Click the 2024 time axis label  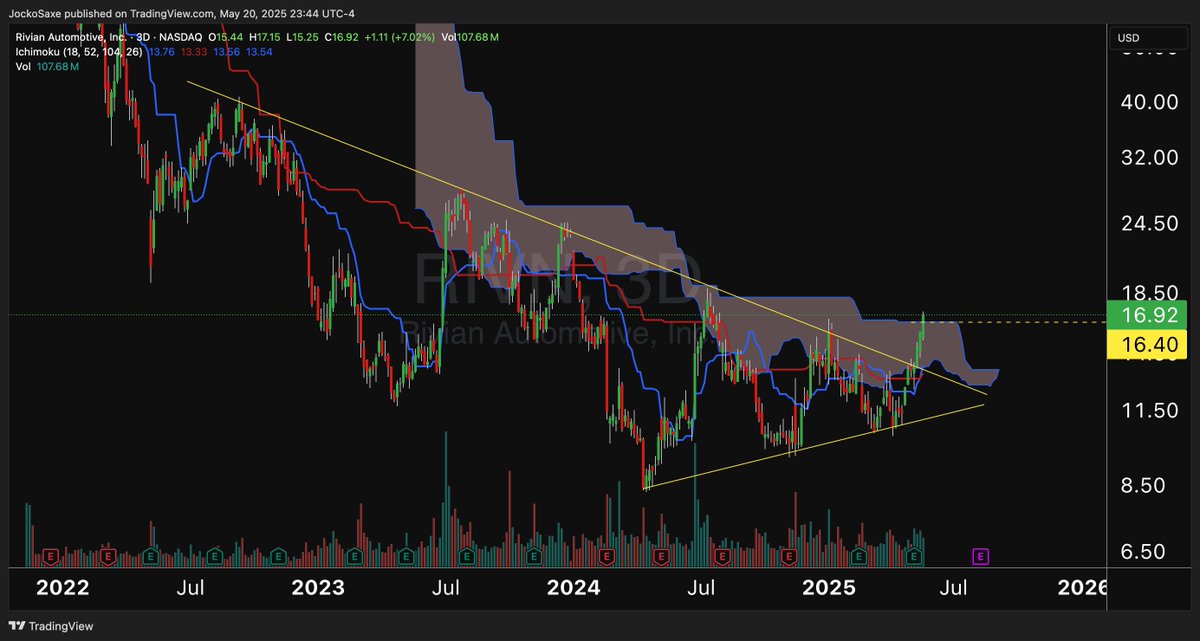(573, 587)
